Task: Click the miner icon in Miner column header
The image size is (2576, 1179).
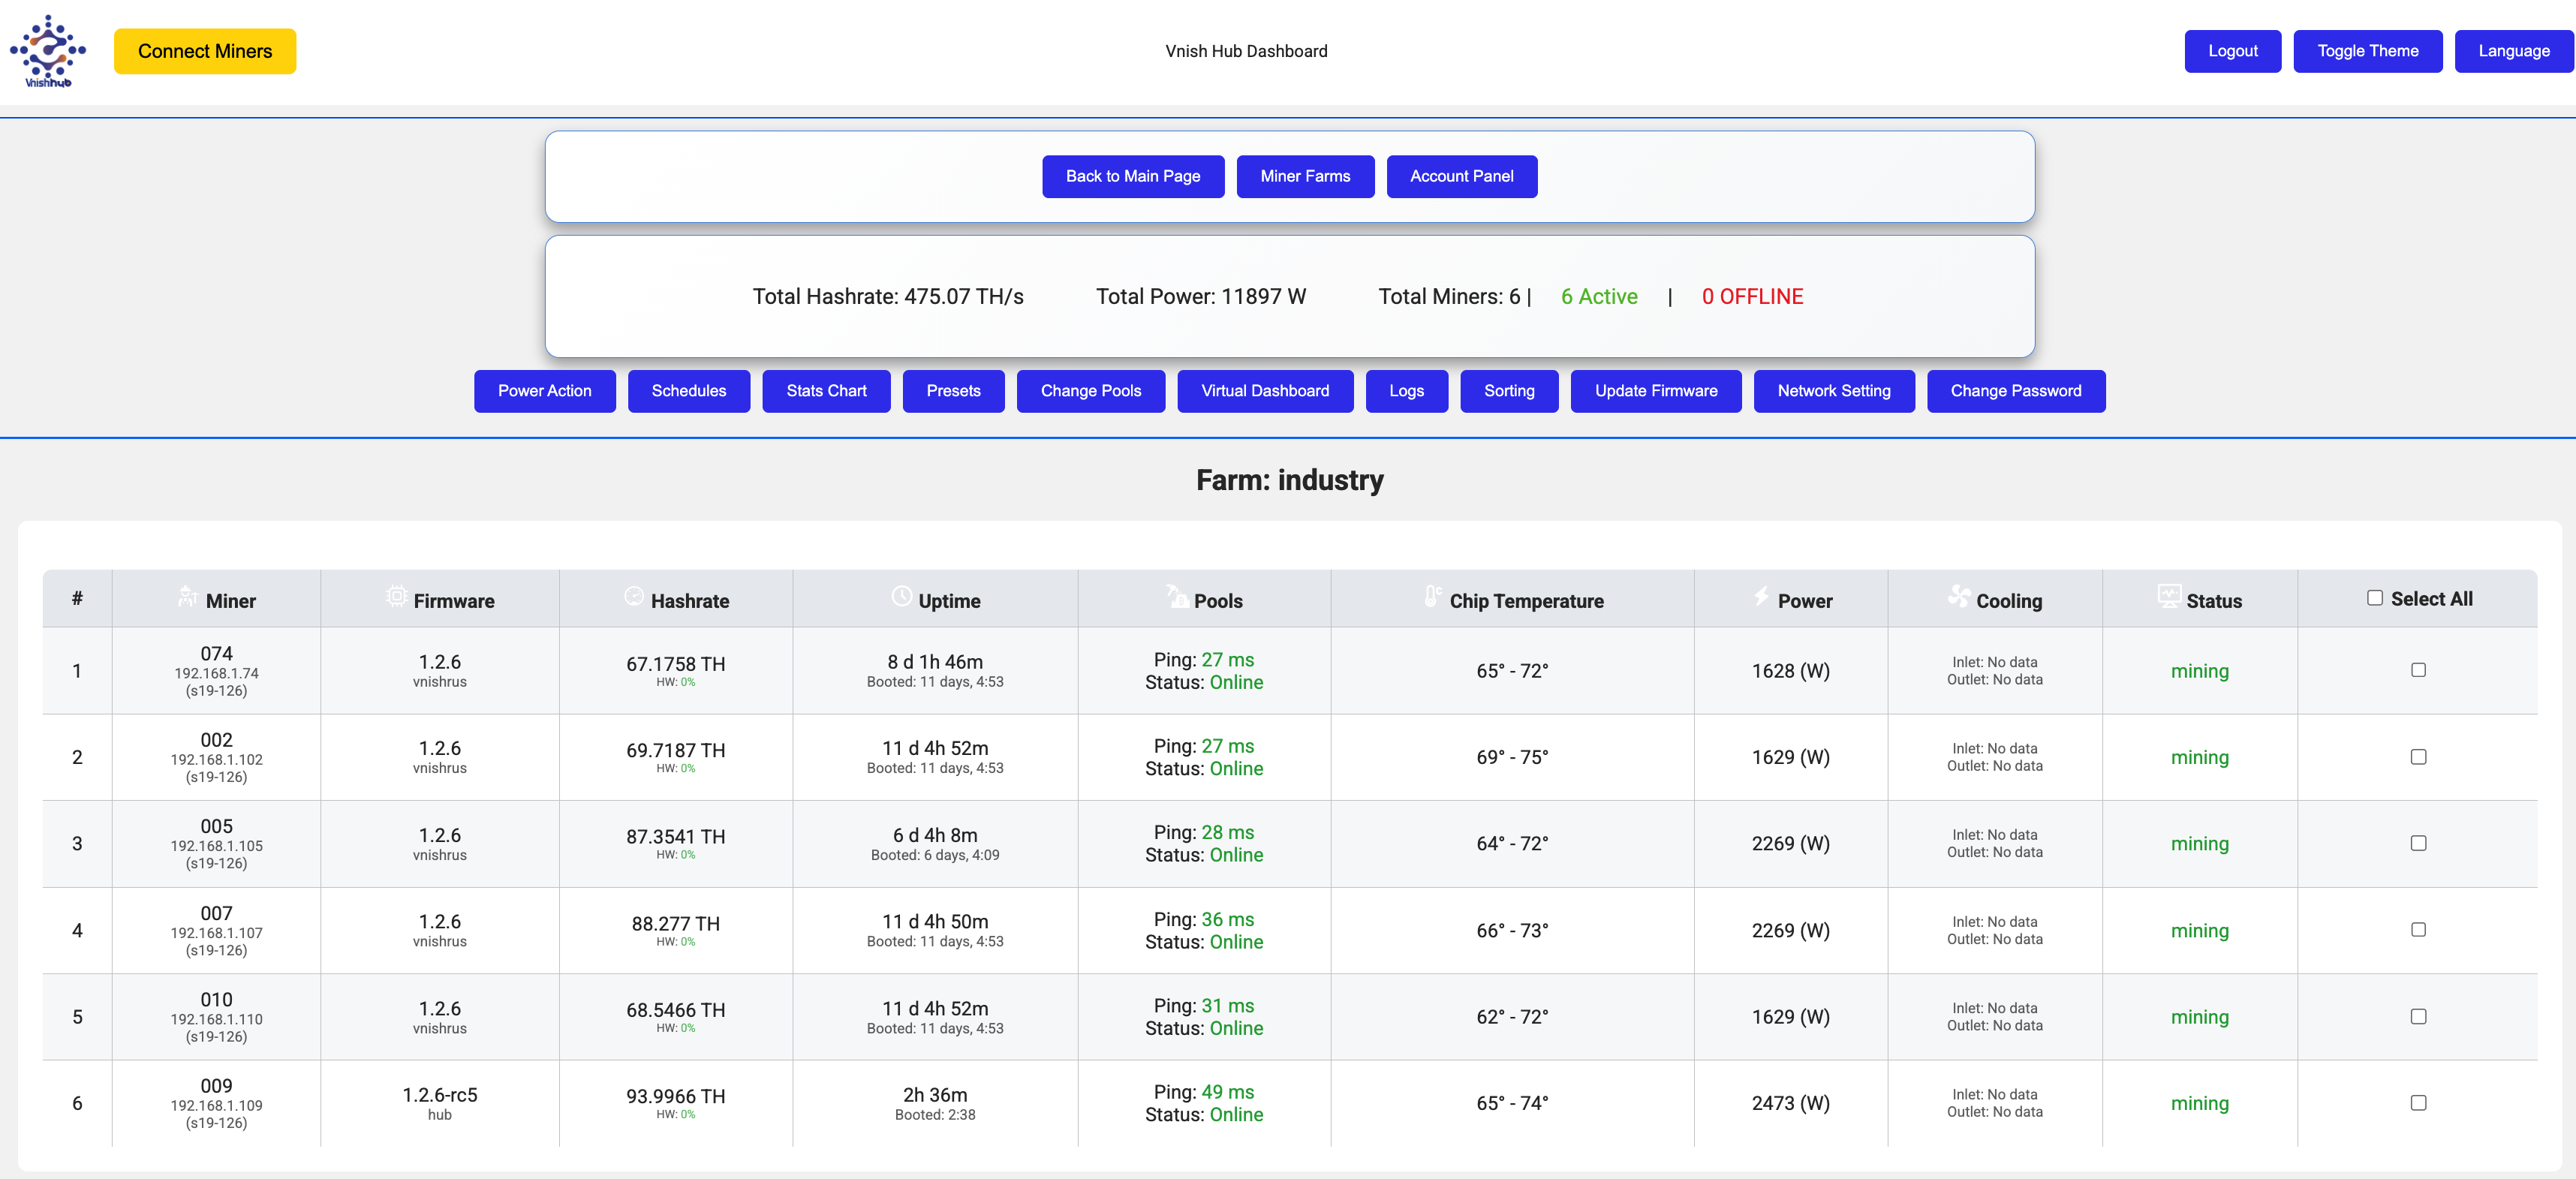Action: pyautogui.click(x=187, y=597)
